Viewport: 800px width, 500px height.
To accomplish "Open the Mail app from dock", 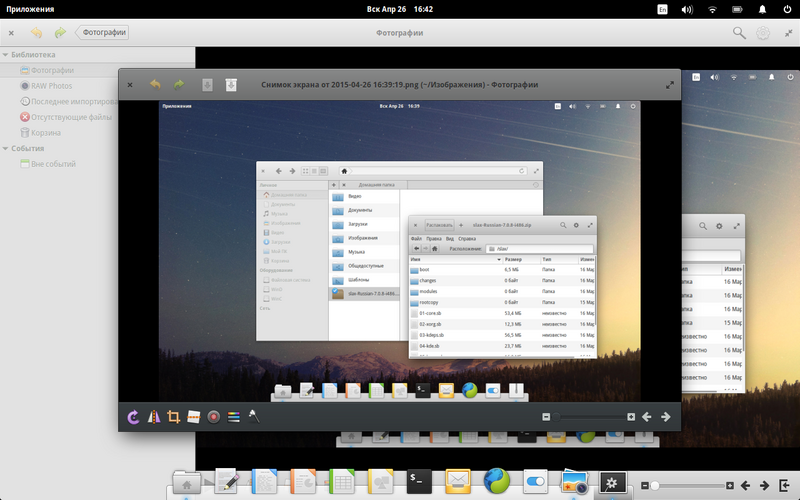I will pyautogui.click(x=458, y=482).
